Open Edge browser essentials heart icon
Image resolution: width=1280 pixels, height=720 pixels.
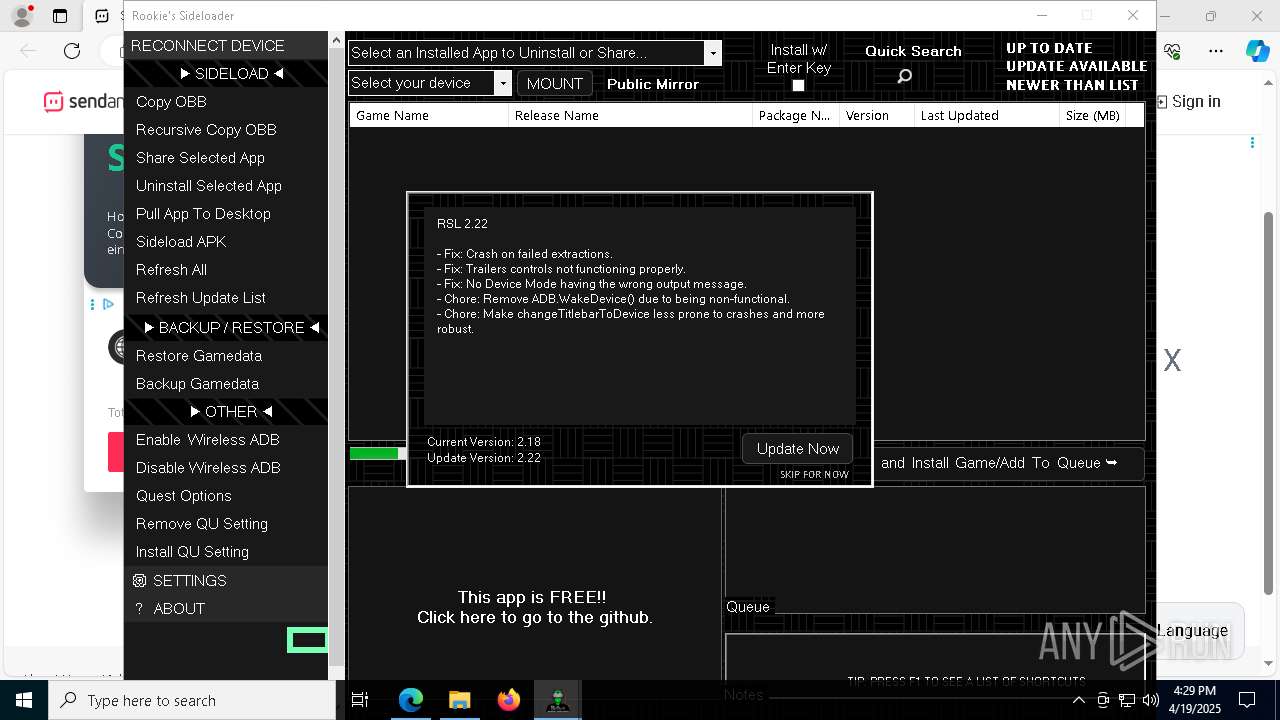point(1173,51)
